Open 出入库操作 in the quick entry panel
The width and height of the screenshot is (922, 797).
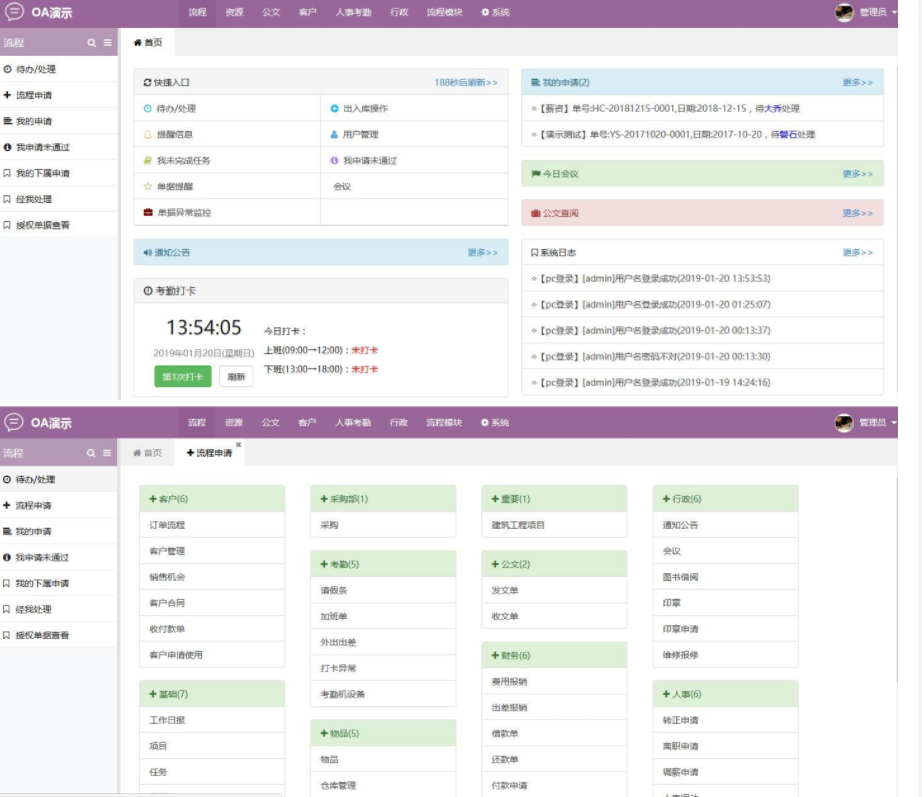click(365, 108)
